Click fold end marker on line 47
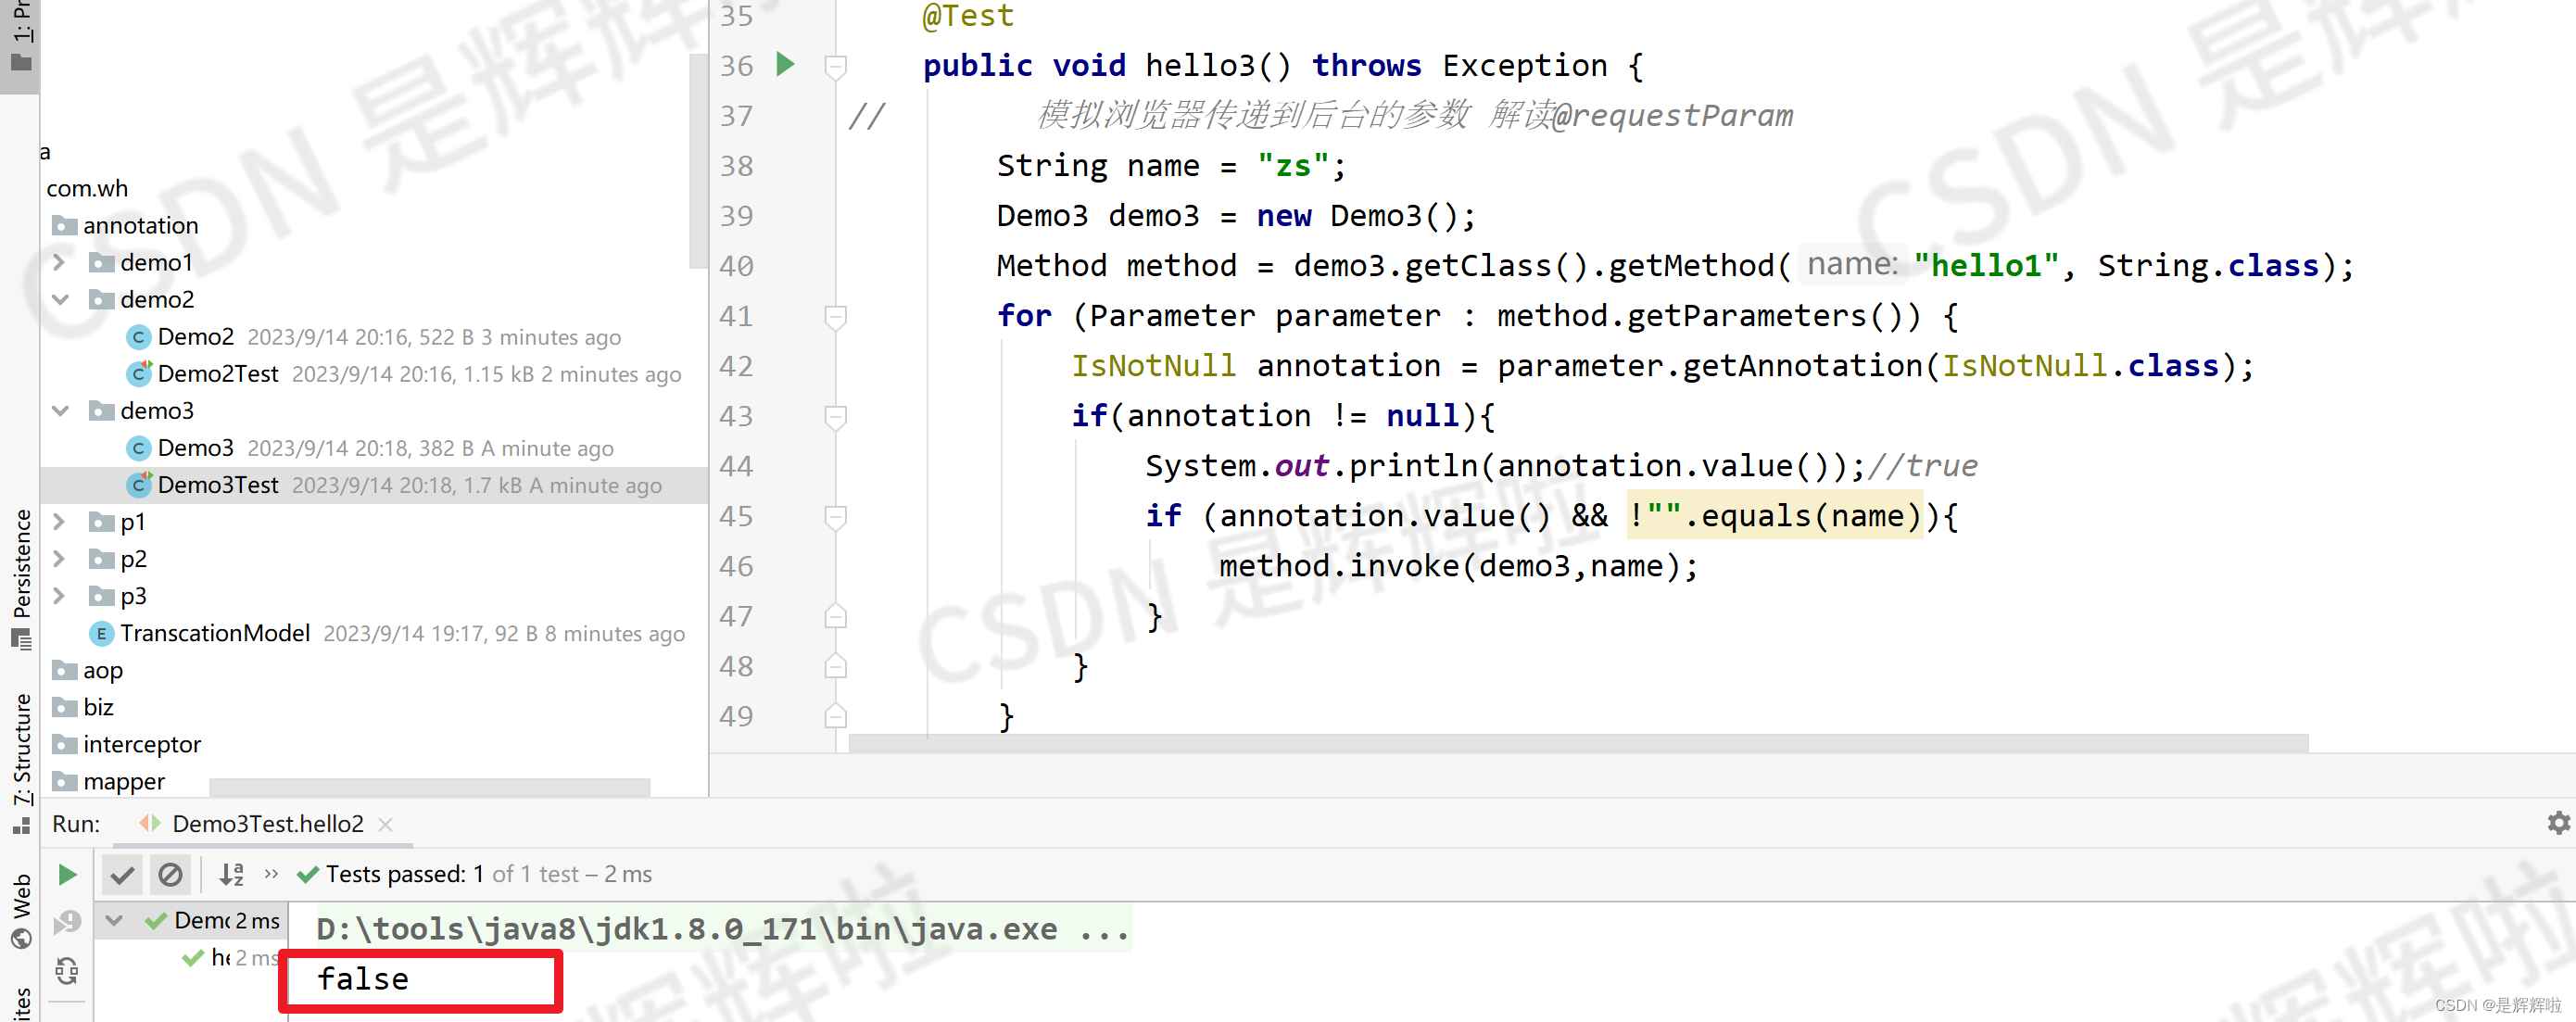 tap(836, 616)
